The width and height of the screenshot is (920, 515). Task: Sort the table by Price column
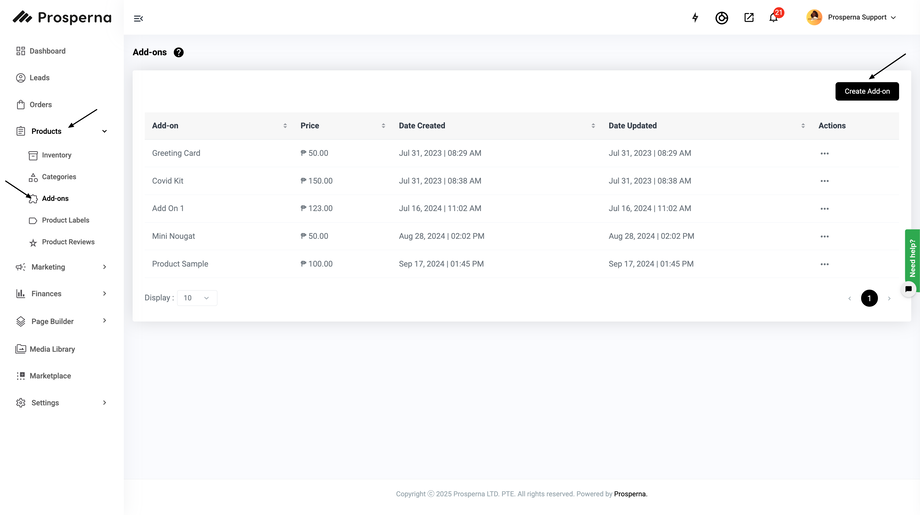383,126
